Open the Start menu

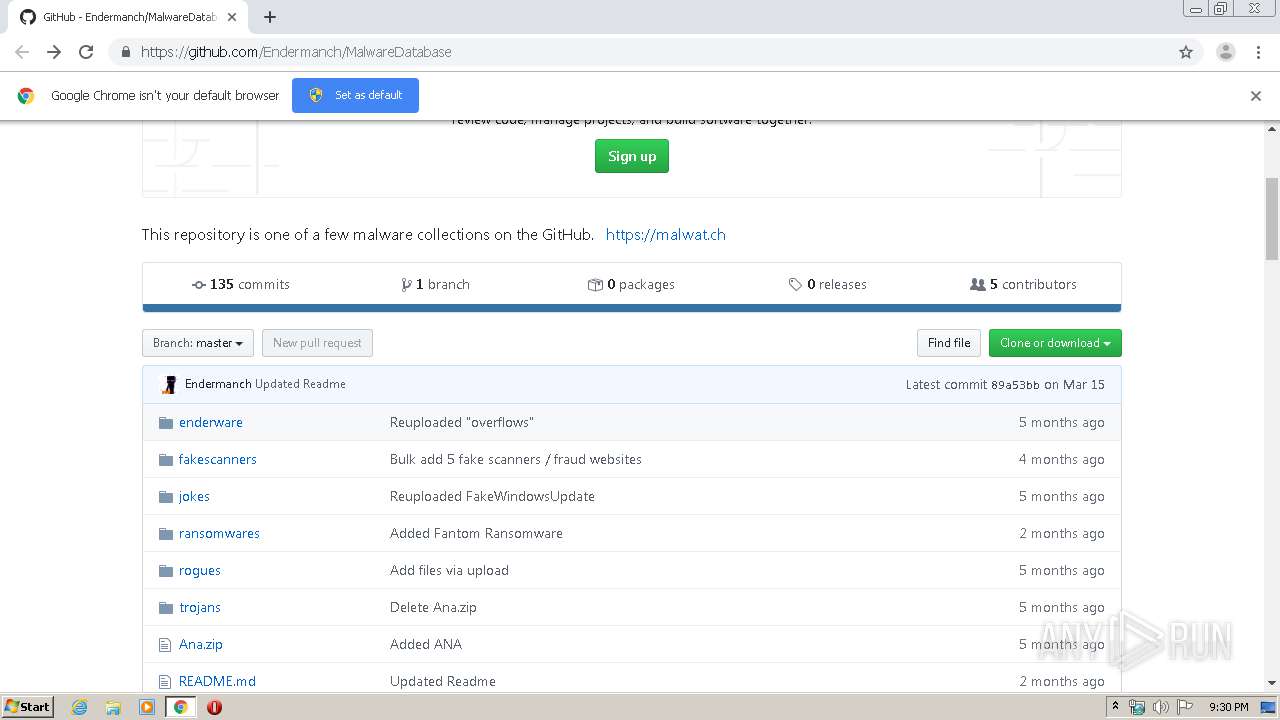pyautogui.click(x=27, y=707)
